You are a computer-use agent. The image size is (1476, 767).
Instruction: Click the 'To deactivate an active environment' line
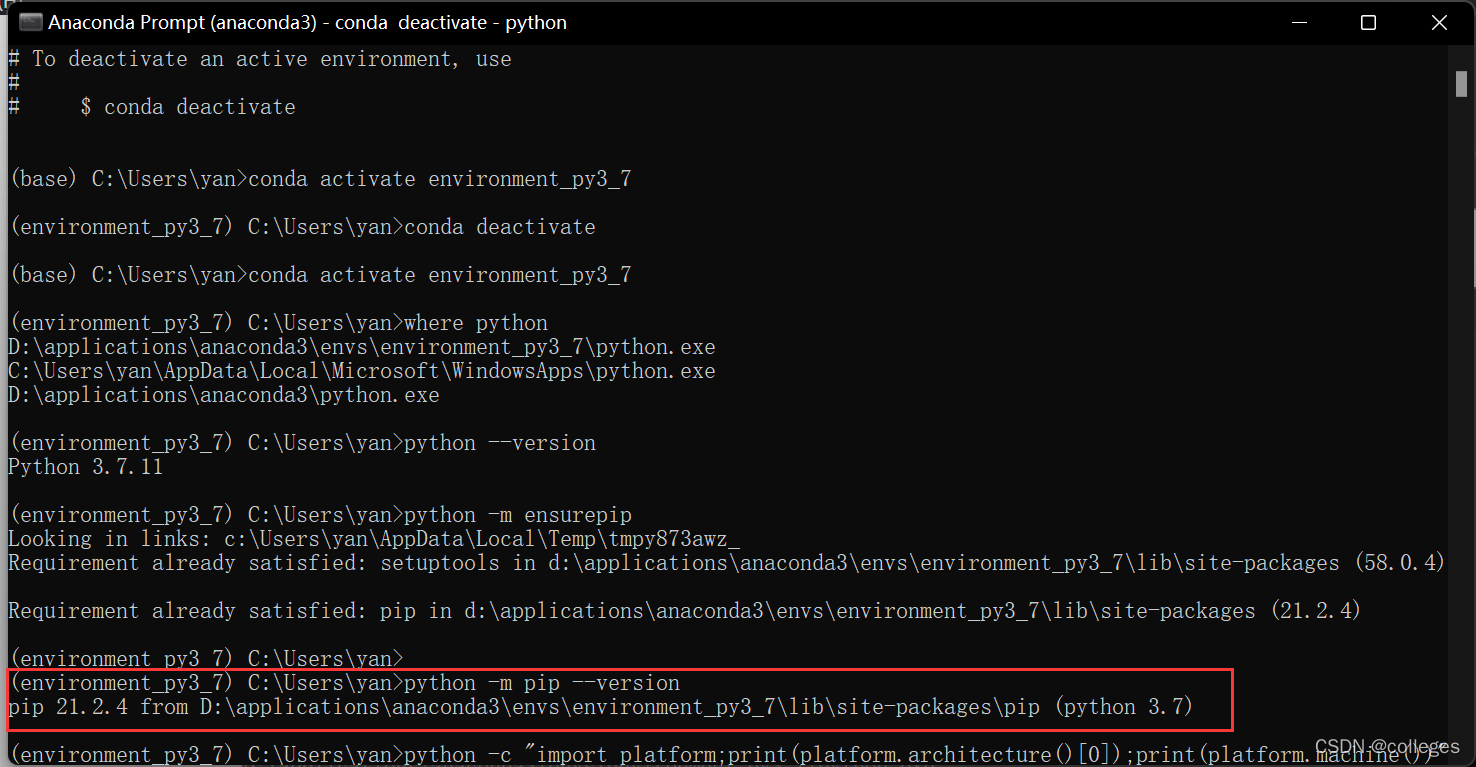pos(260,59)
